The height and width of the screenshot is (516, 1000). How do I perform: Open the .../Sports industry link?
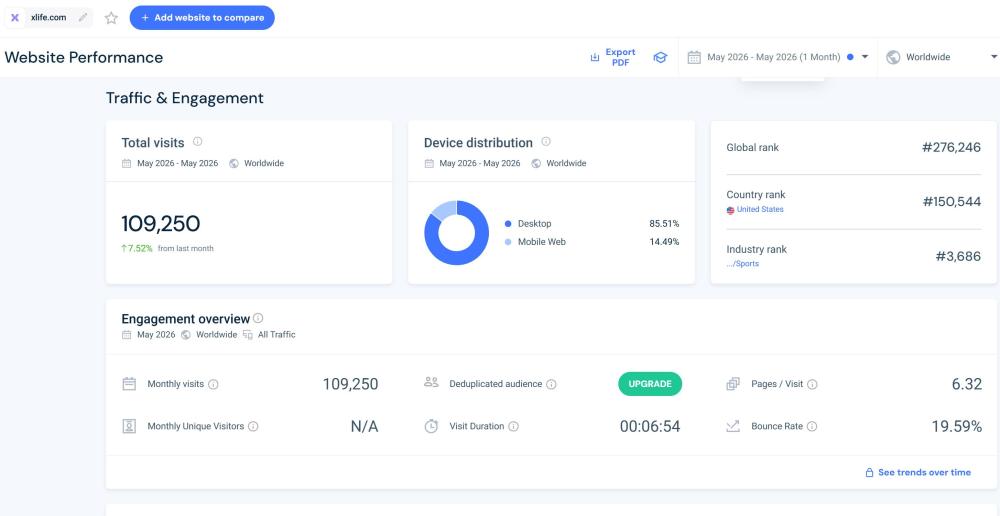click(742, 263)
